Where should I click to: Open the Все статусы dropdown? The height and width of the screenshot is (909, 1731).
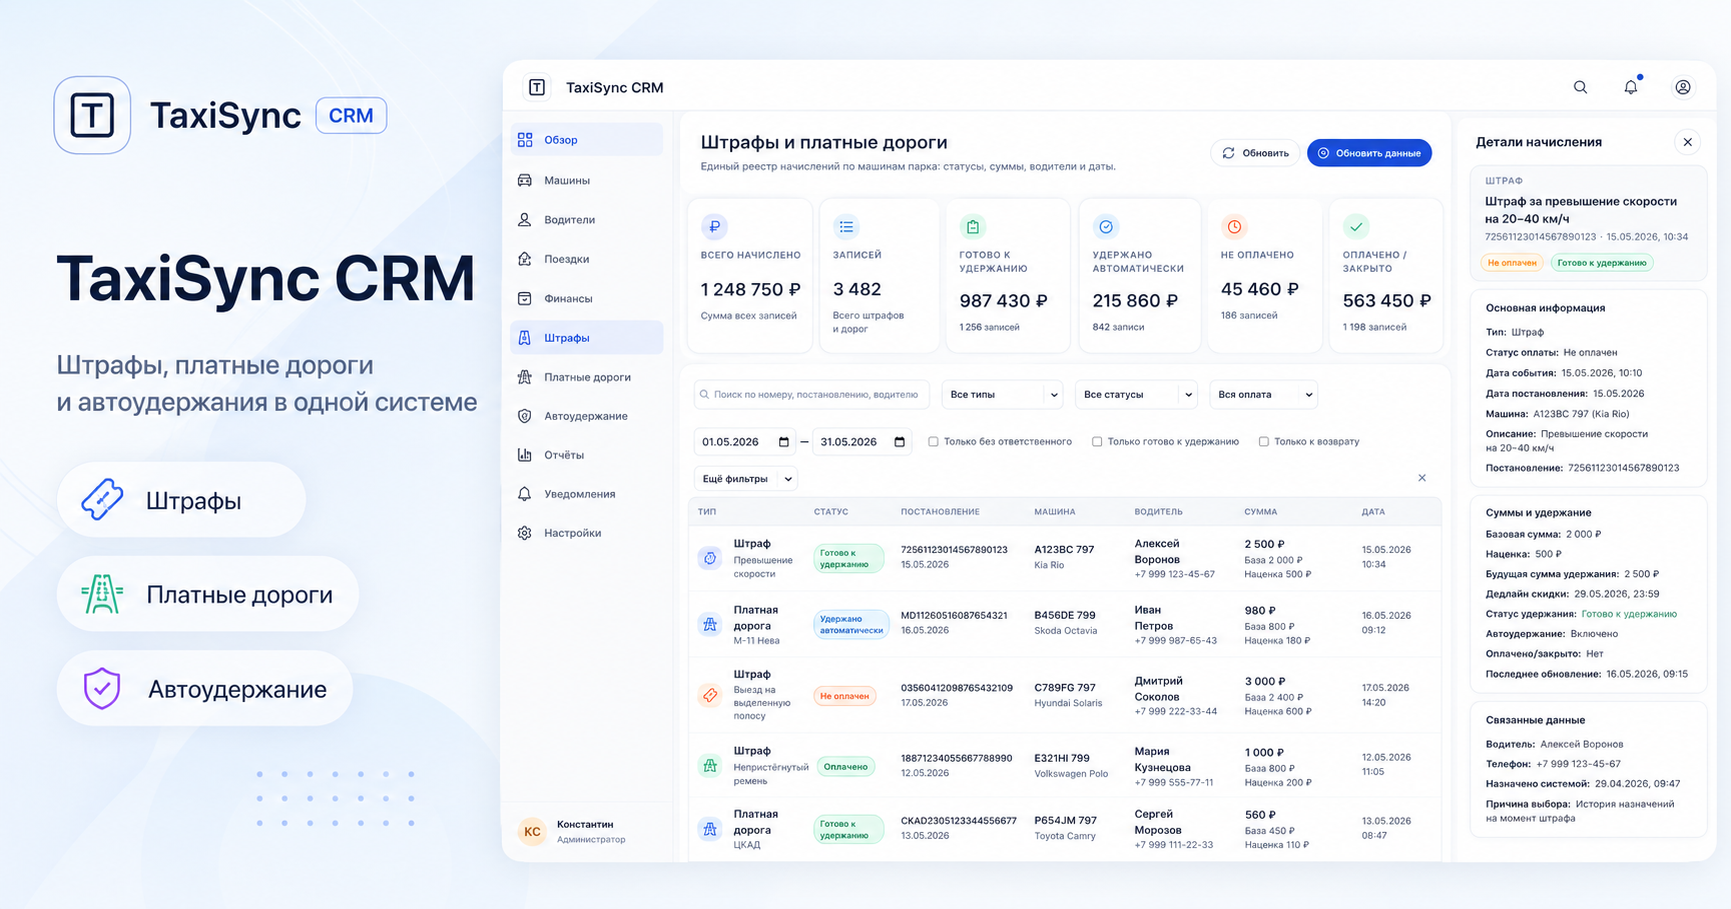1136,395
